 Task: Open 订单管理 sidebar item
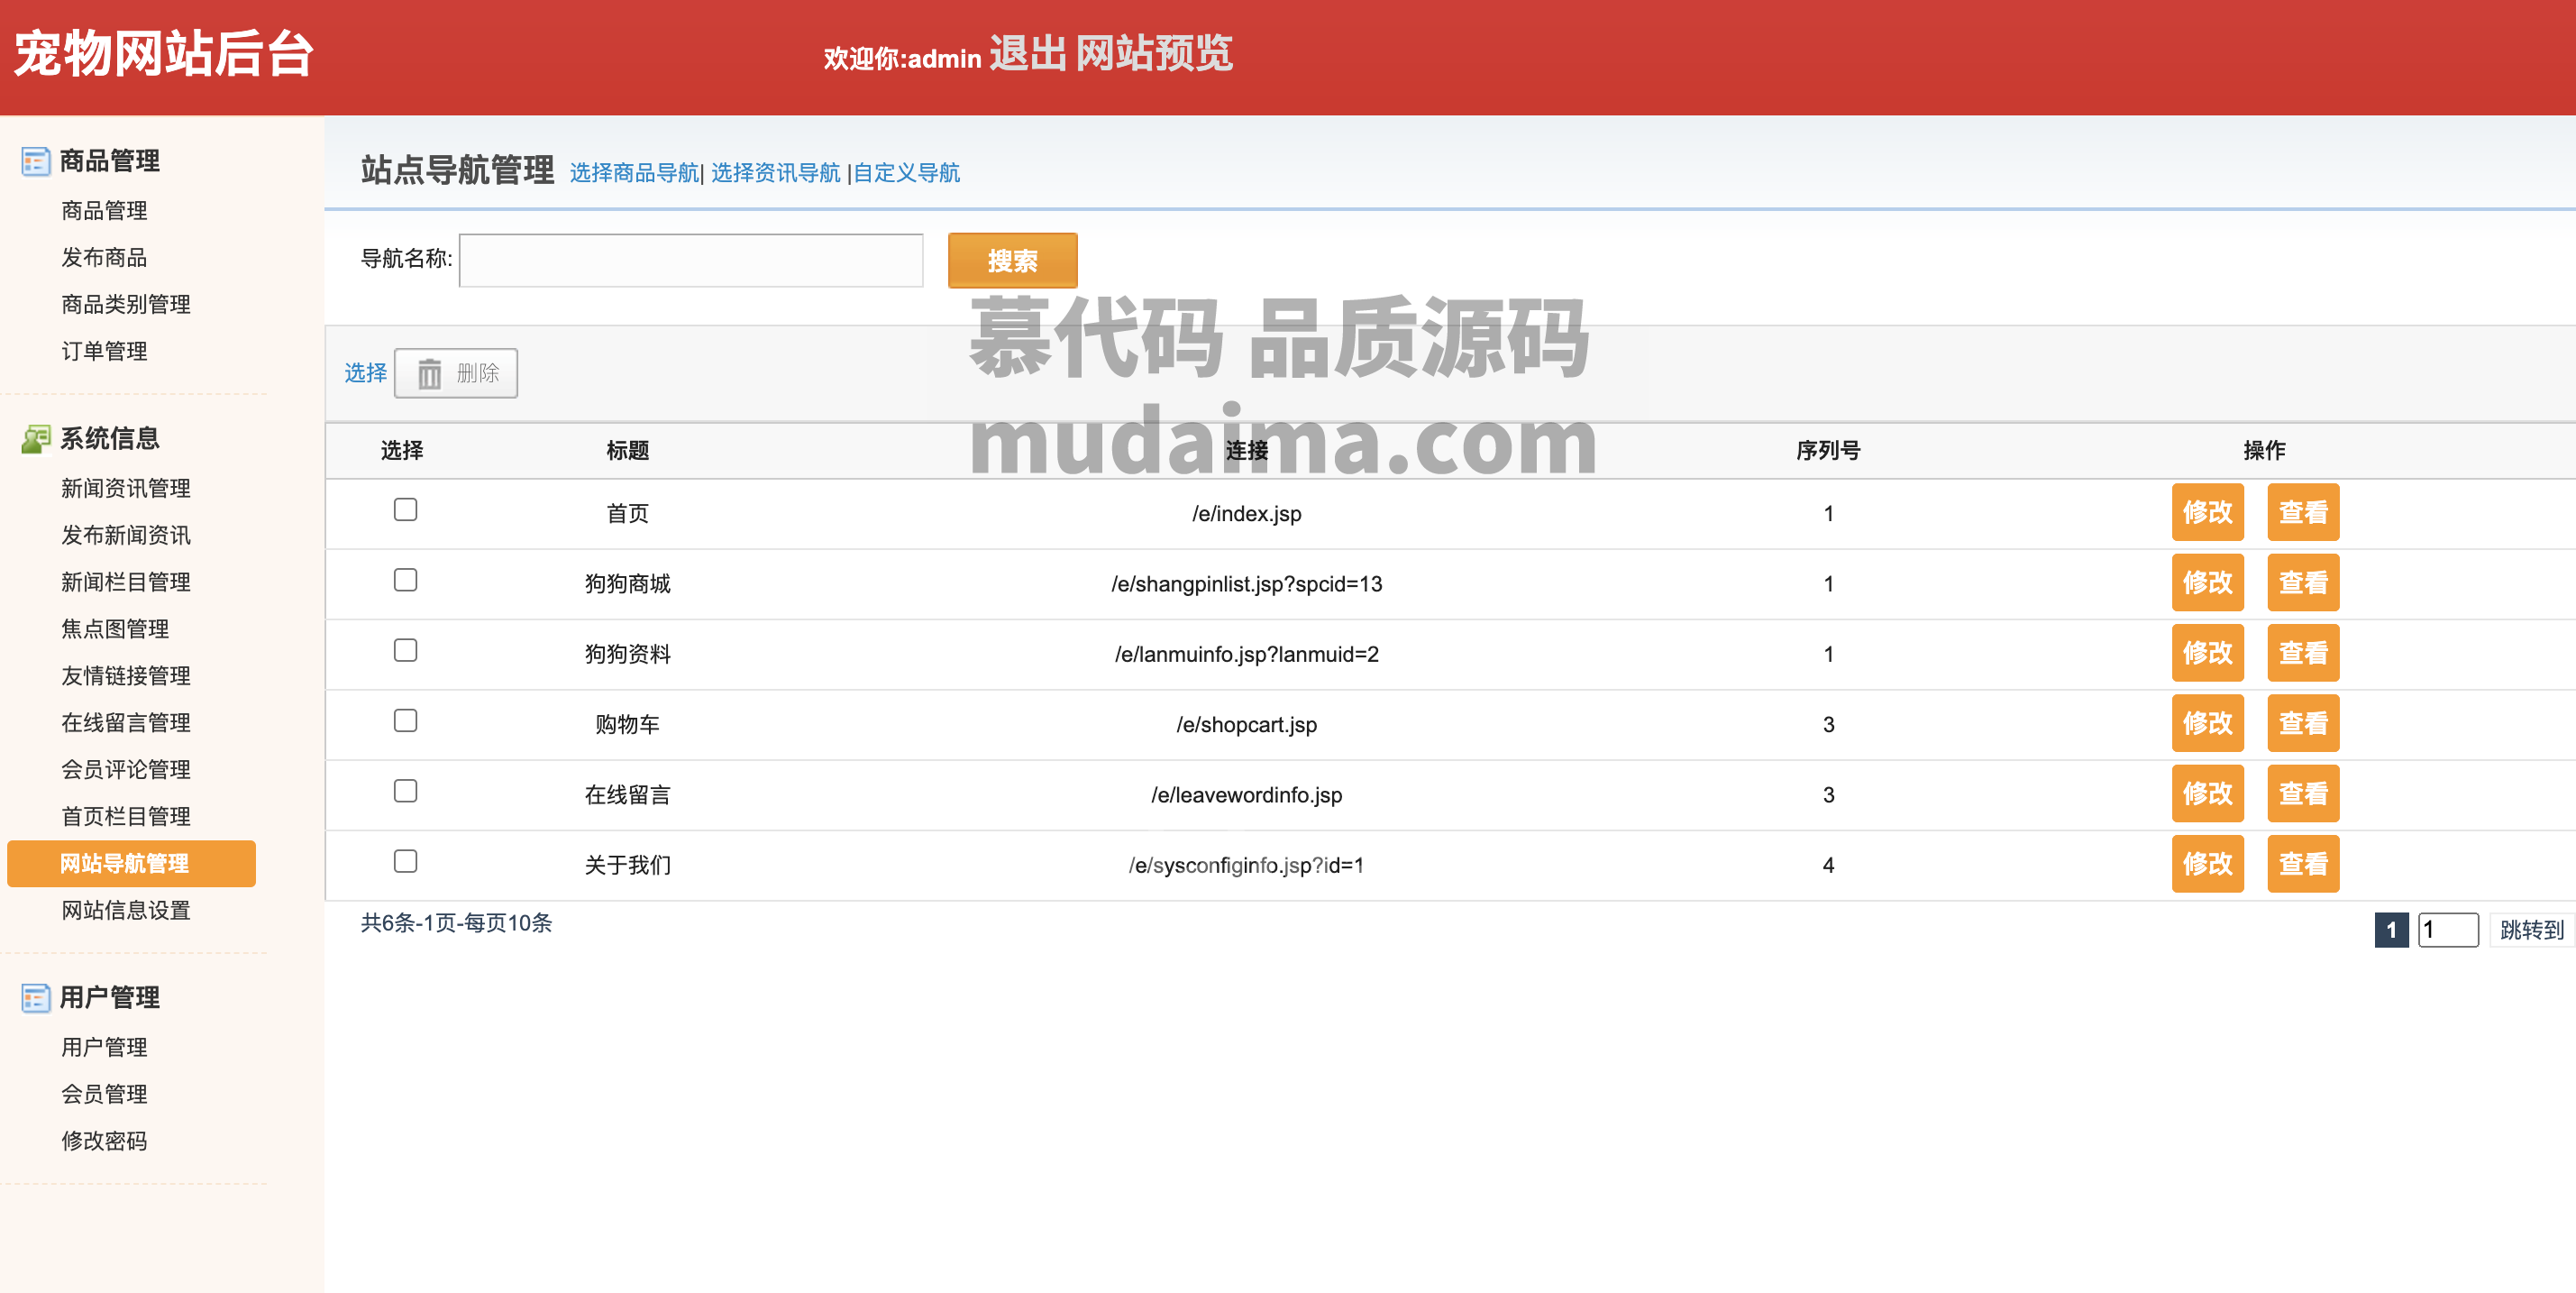104,351
